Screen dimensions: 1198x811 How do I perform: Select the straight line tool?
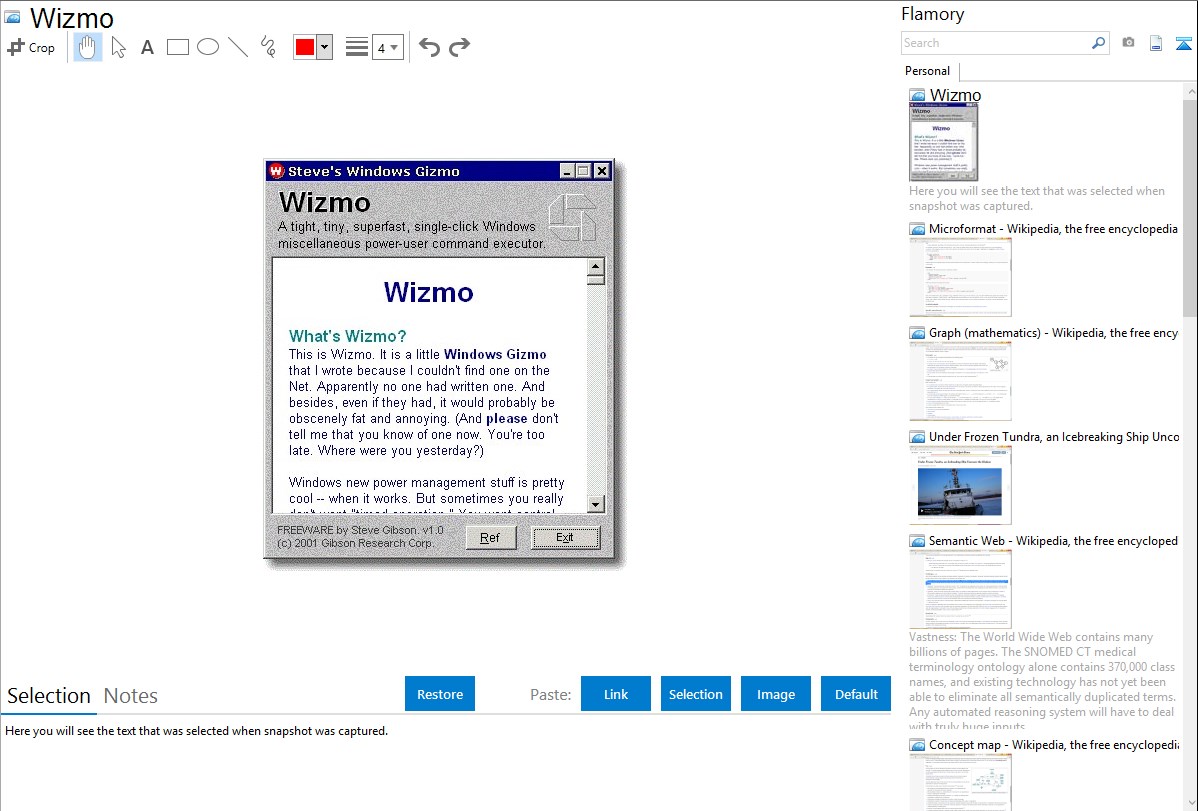(238, 47)
